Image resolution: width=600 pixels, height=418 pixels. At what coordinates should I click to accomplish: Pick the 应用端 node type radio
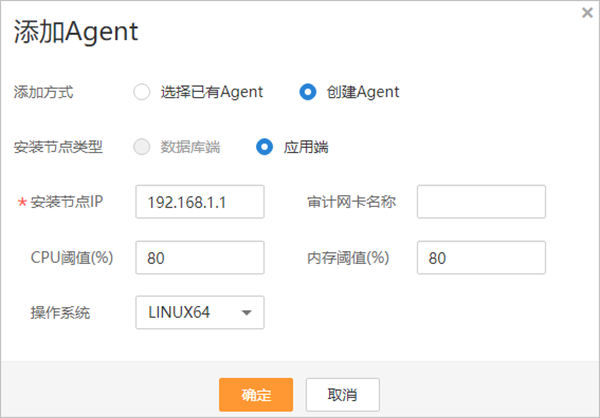(265, 147)
